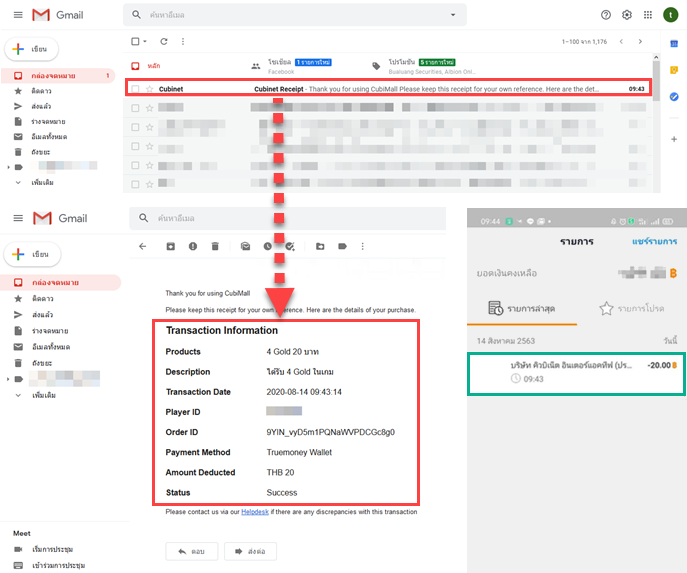Start a meeting 'เริ่มการประชุม'
Screen dimensions: 687x573
click(52, 549)
